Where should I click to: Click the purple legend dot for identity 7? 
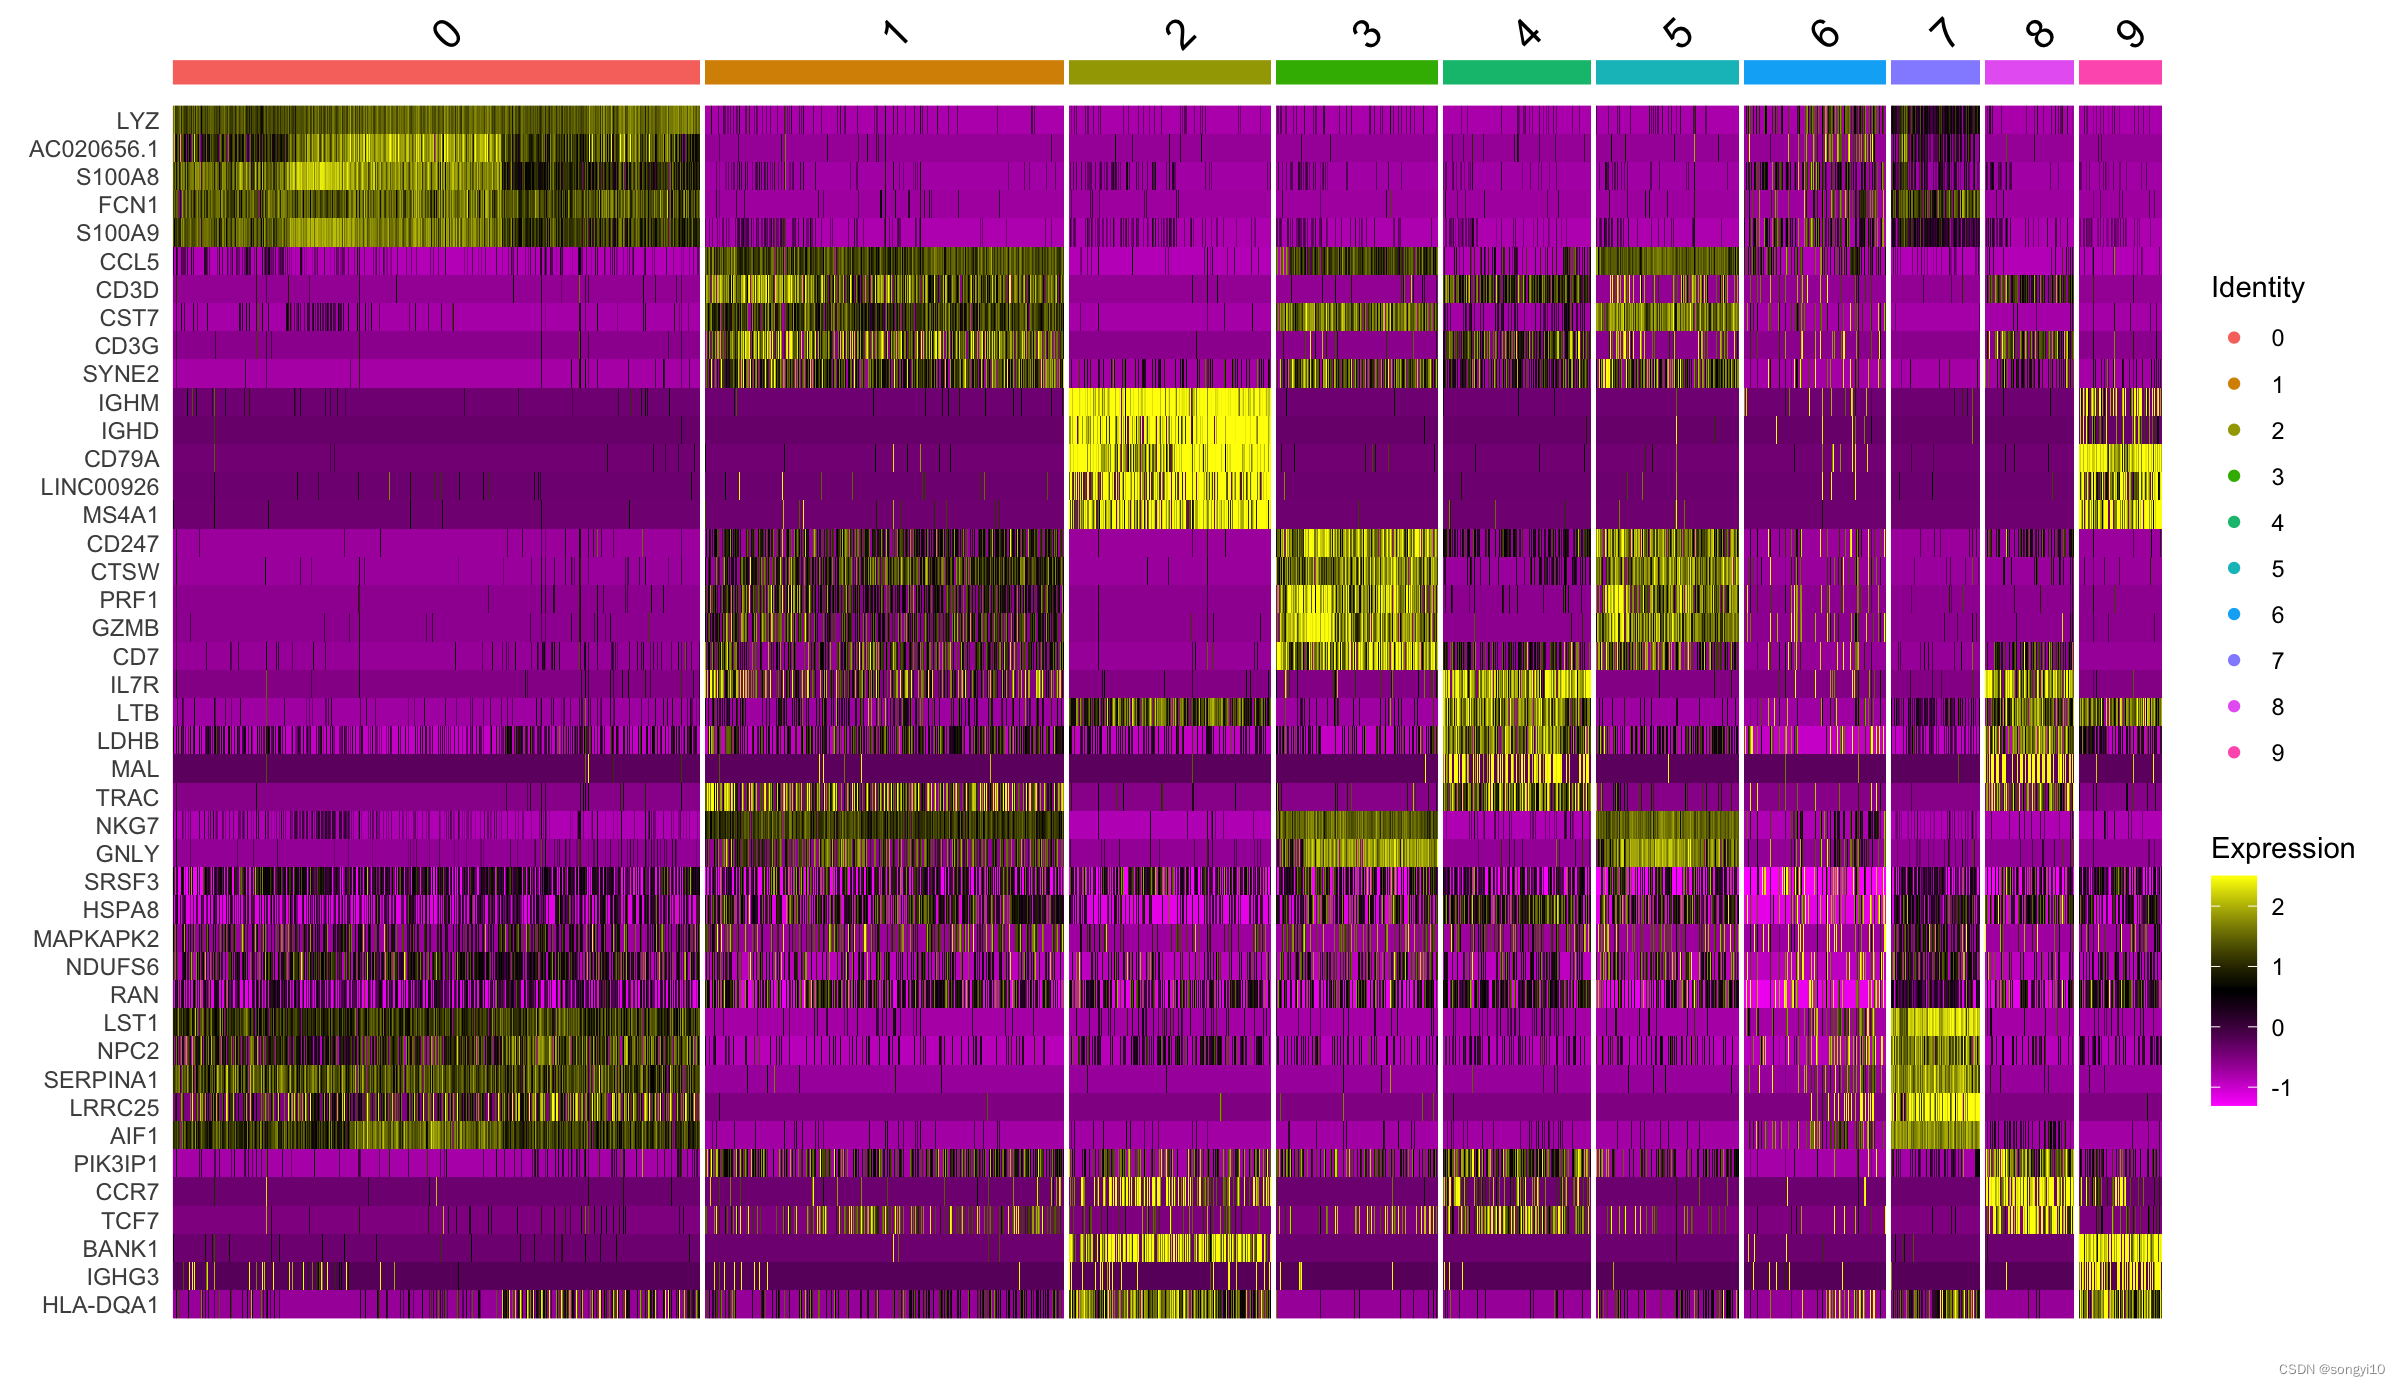coord(2234,660)
